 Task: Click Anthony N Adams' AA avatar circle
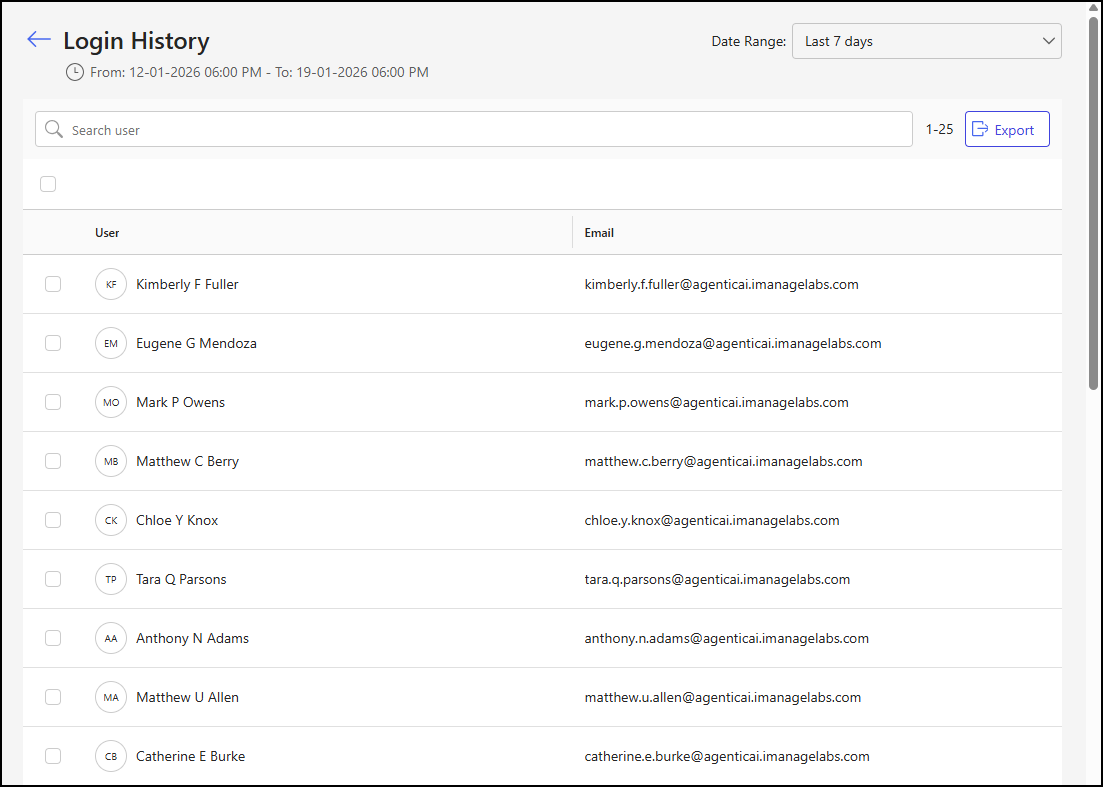(x=111, y=638)
